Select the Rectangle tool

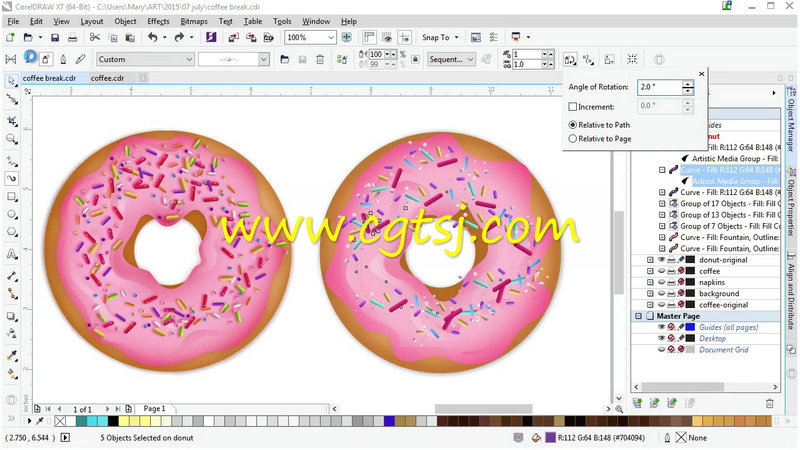pyautogui.click(x=11, y=196)
